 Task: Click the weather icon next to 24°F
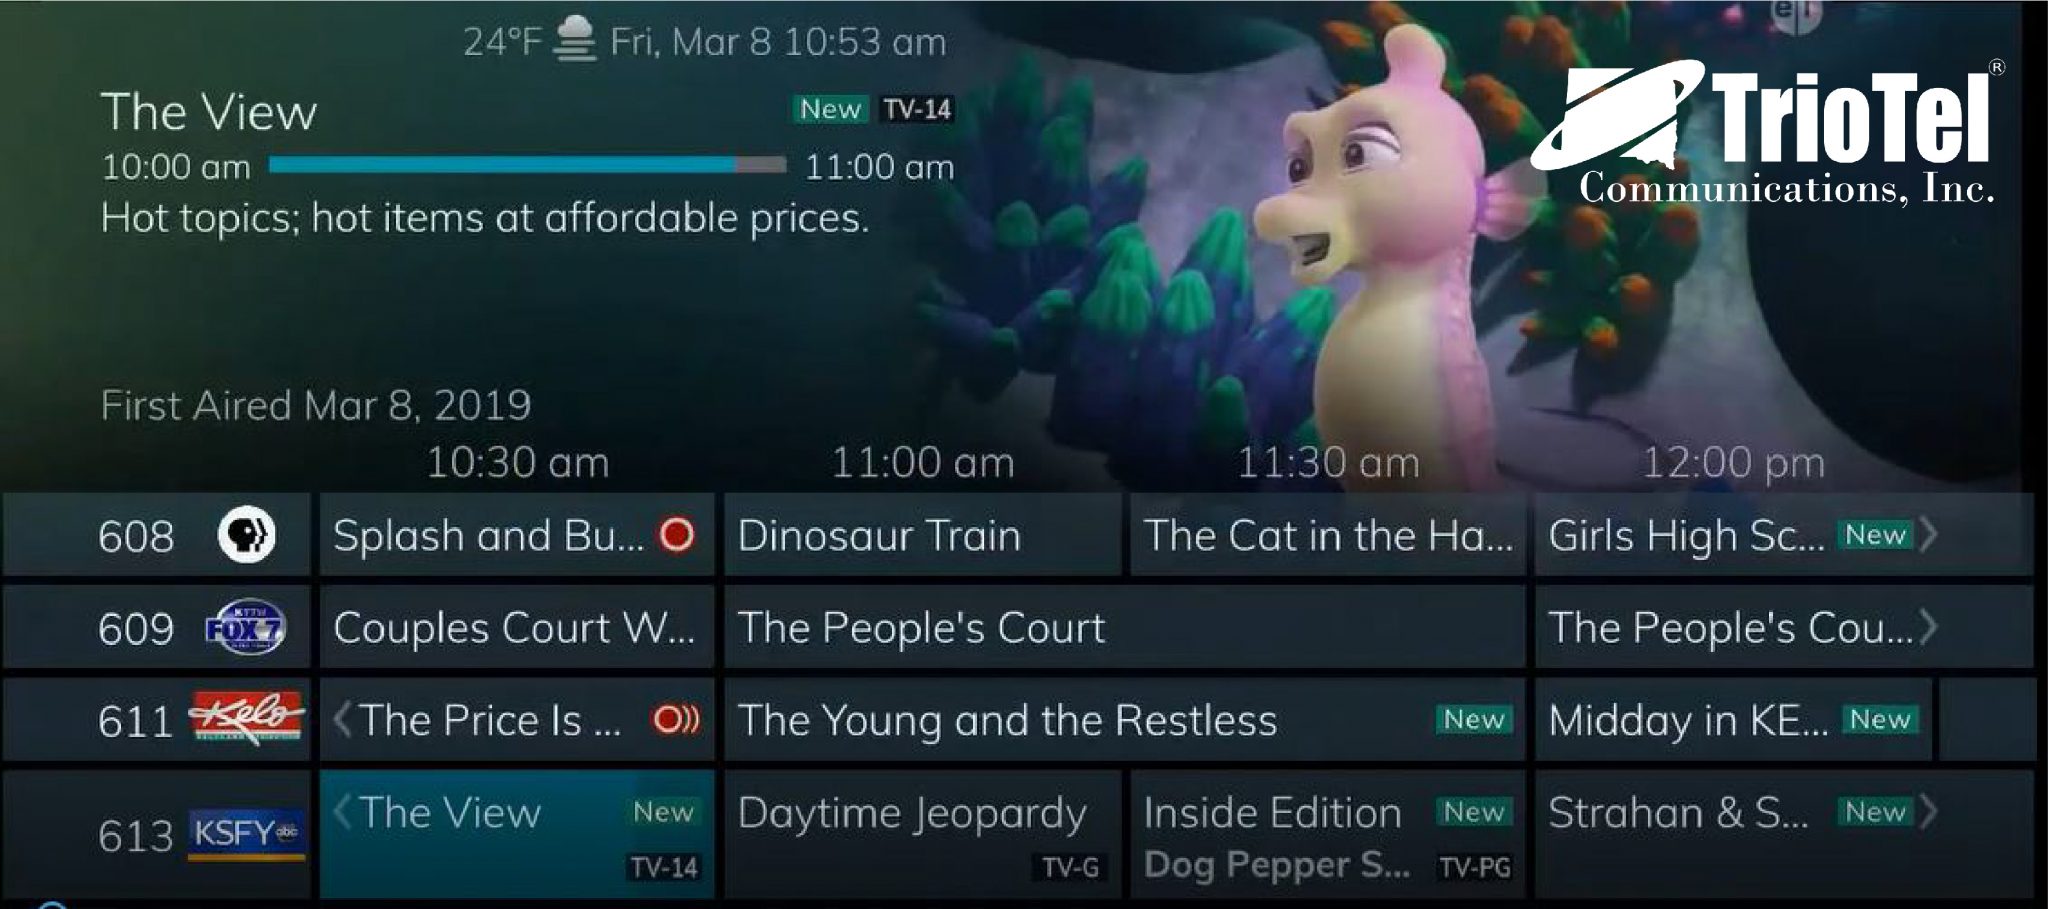(576, 39)
